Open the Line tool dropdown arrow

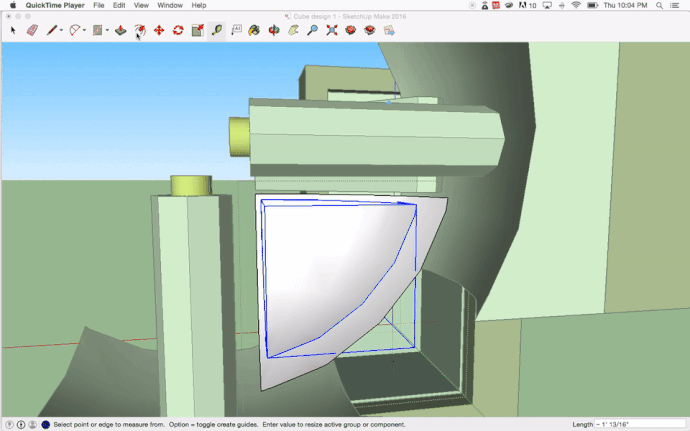[61, 30]
